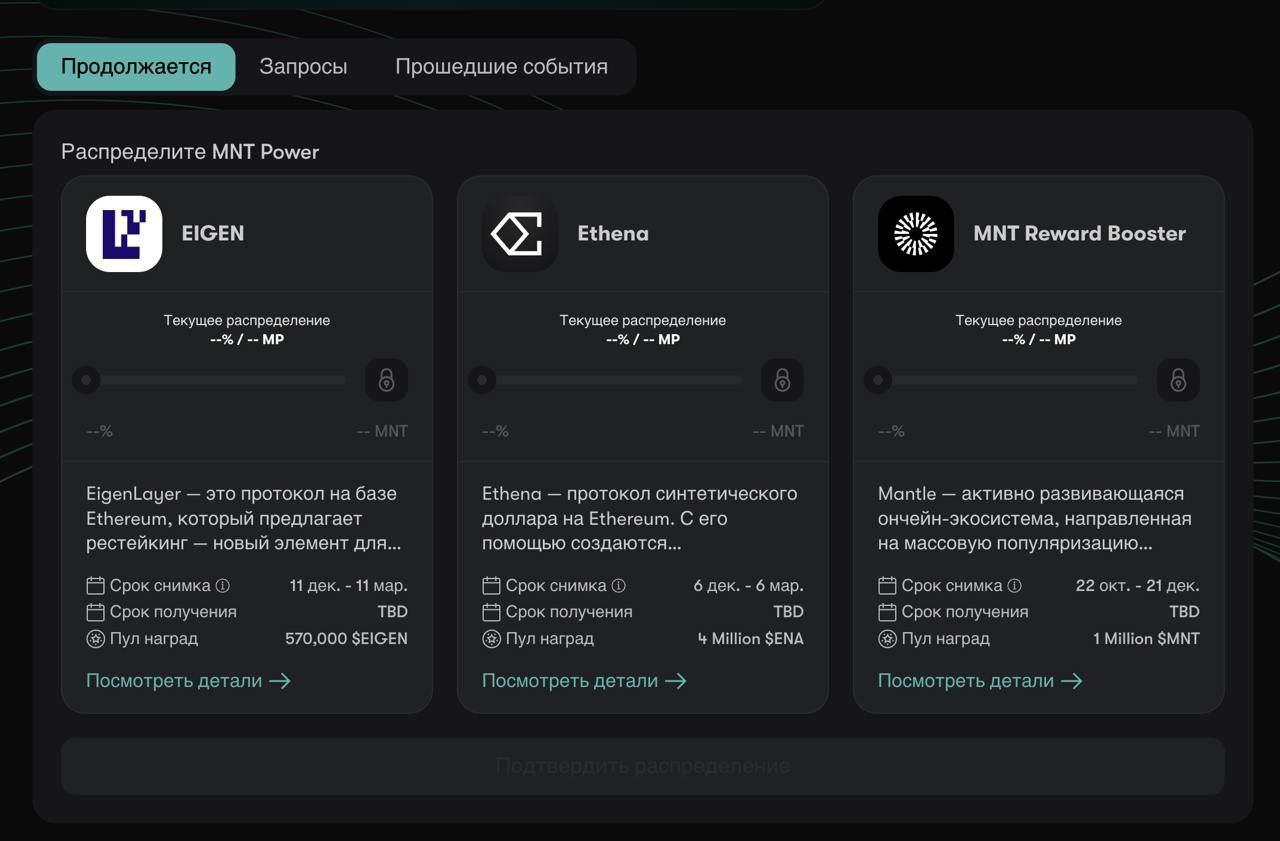Click the MNT Reward Booster logo
Screen dimensions: 1280x841
916,234
